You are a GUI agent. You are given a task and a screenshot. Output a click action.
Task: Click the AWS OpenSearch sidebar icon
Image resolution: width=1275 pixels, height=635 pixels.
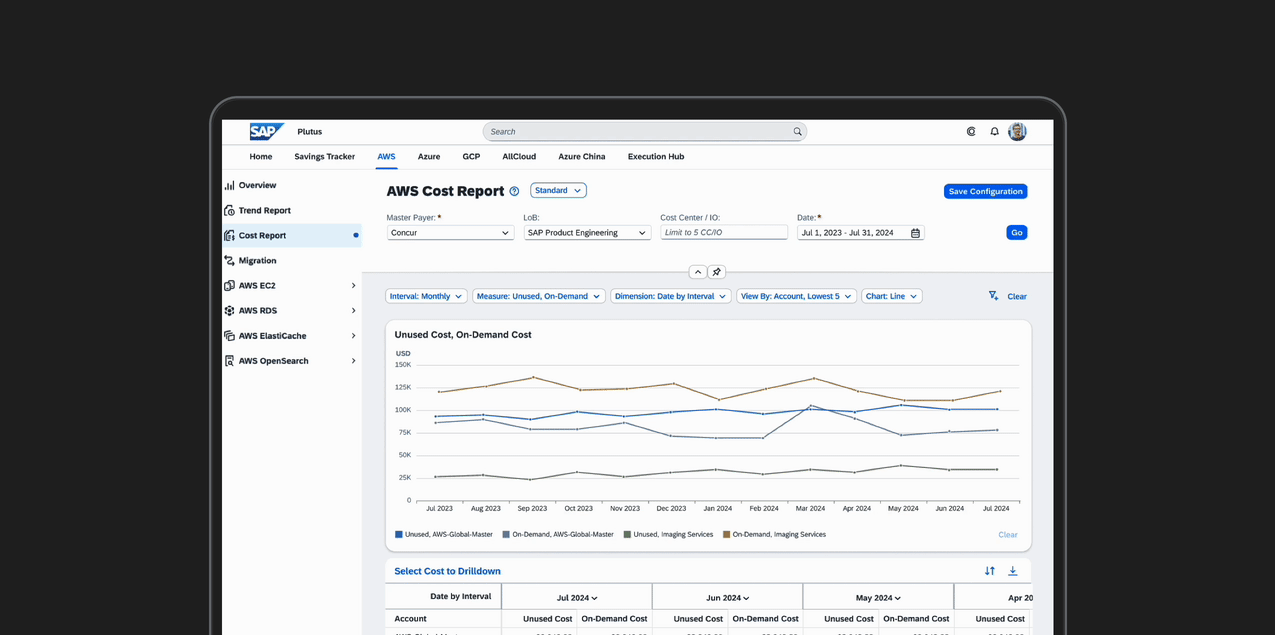tap(229, 361)
